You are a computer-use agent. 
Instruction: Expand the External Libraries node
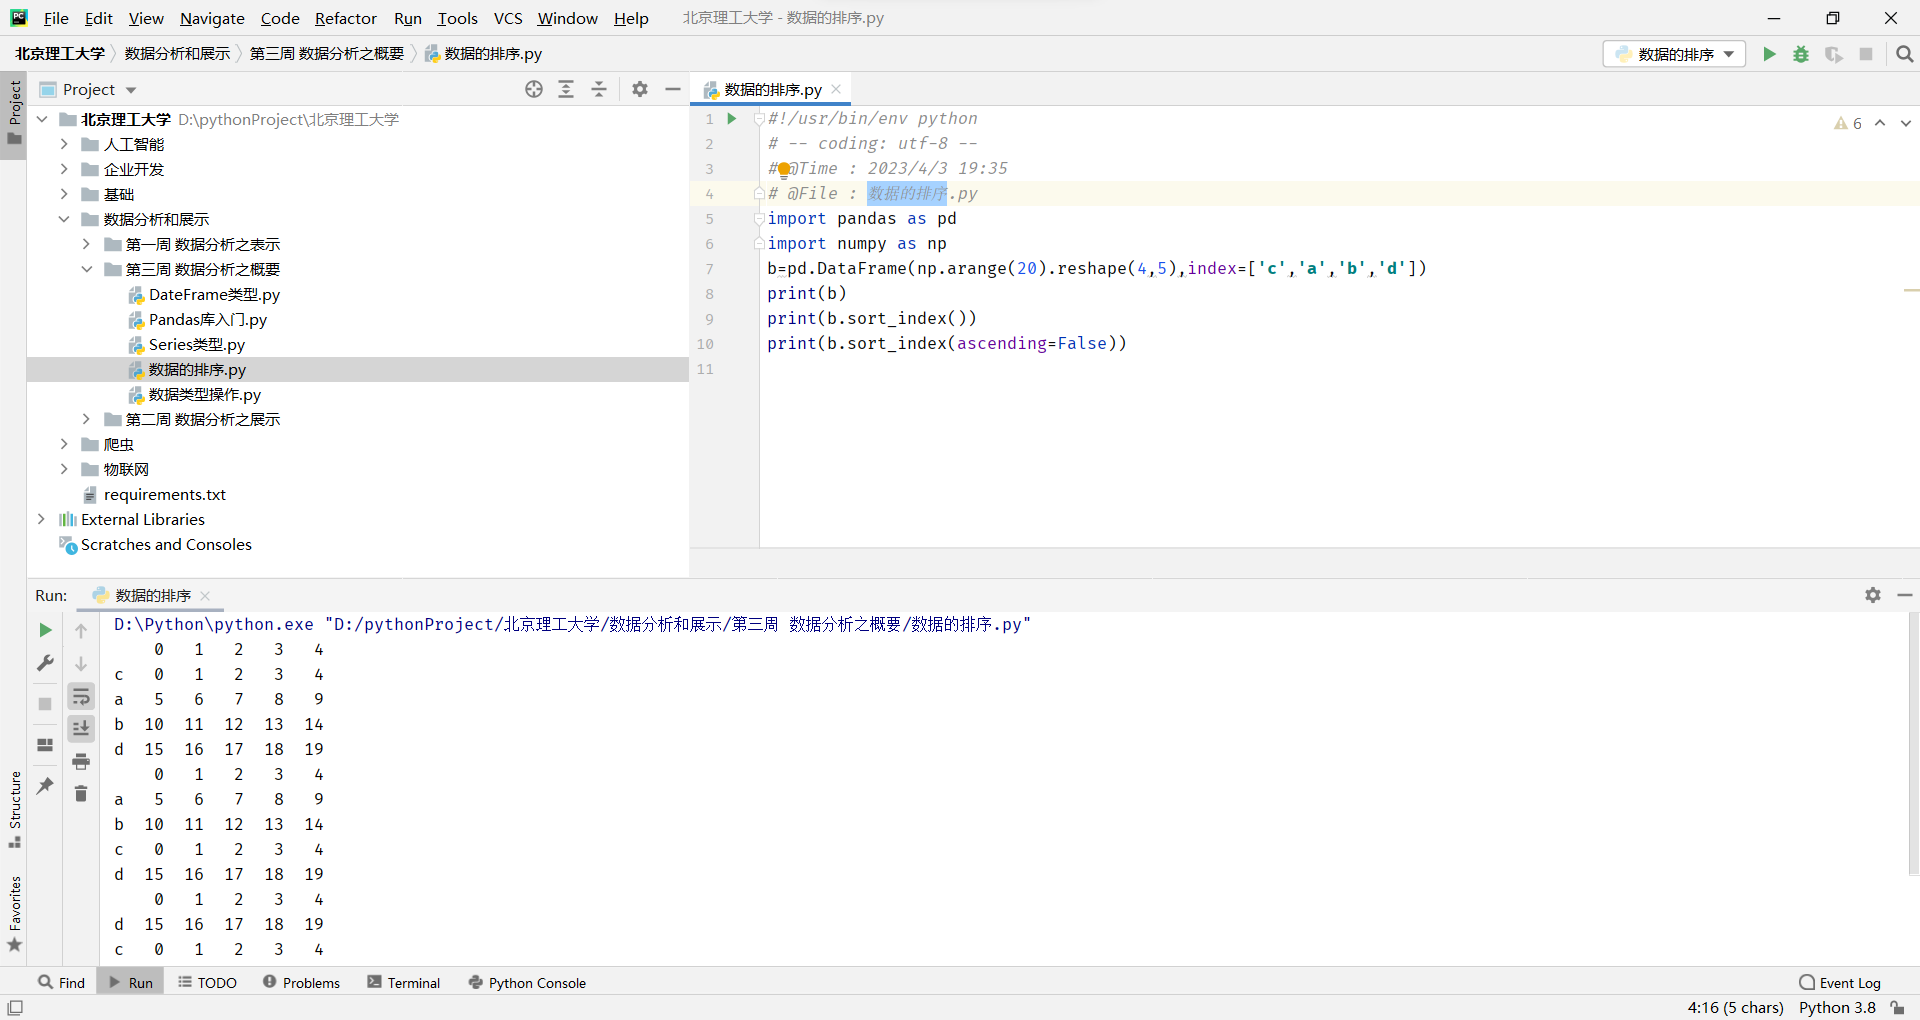point(41,519)
